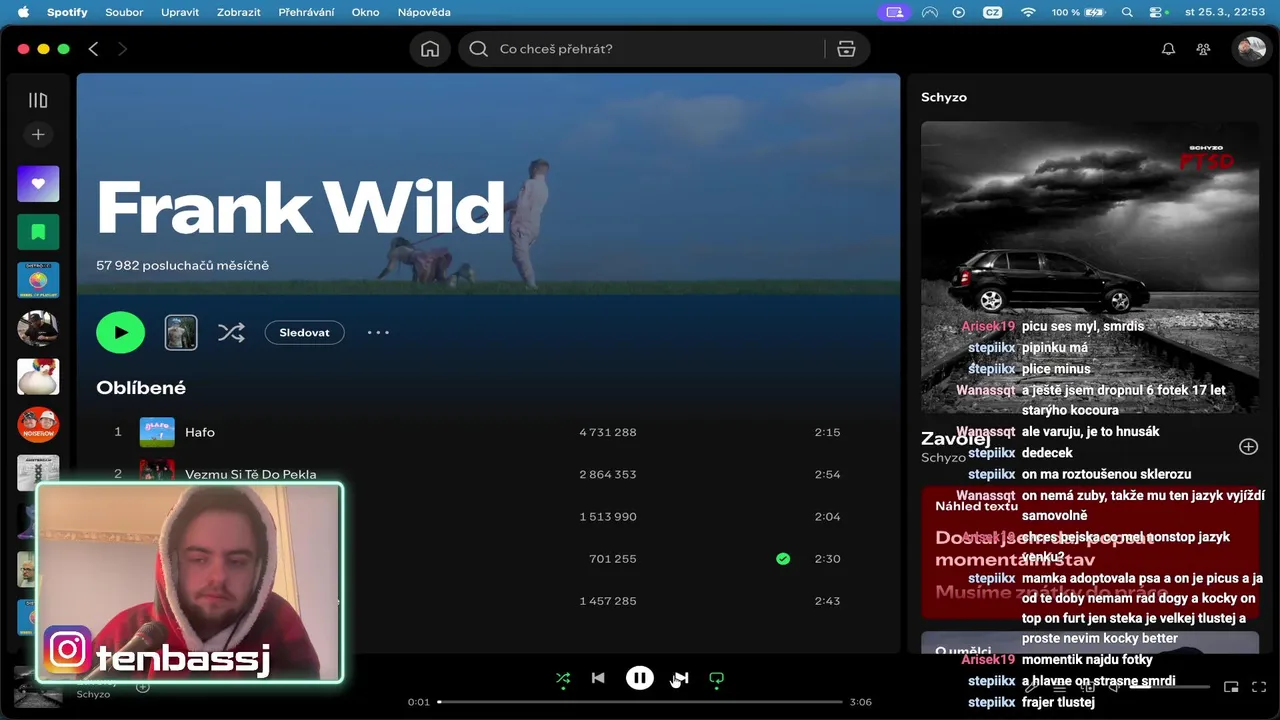1280x720 pixels.
Task: Open the Přehrávání menu
Action: coord(308,12)
